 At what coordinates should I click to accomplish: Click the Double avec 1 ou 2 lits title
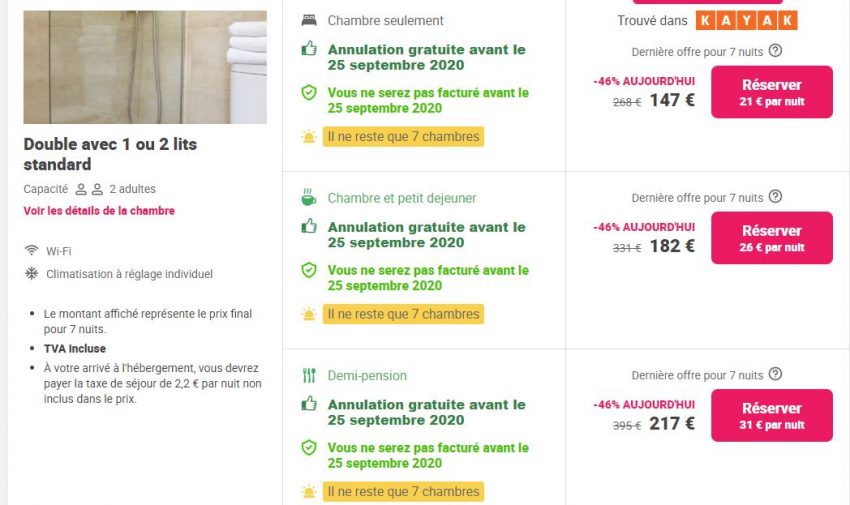[x=110, y=154]
